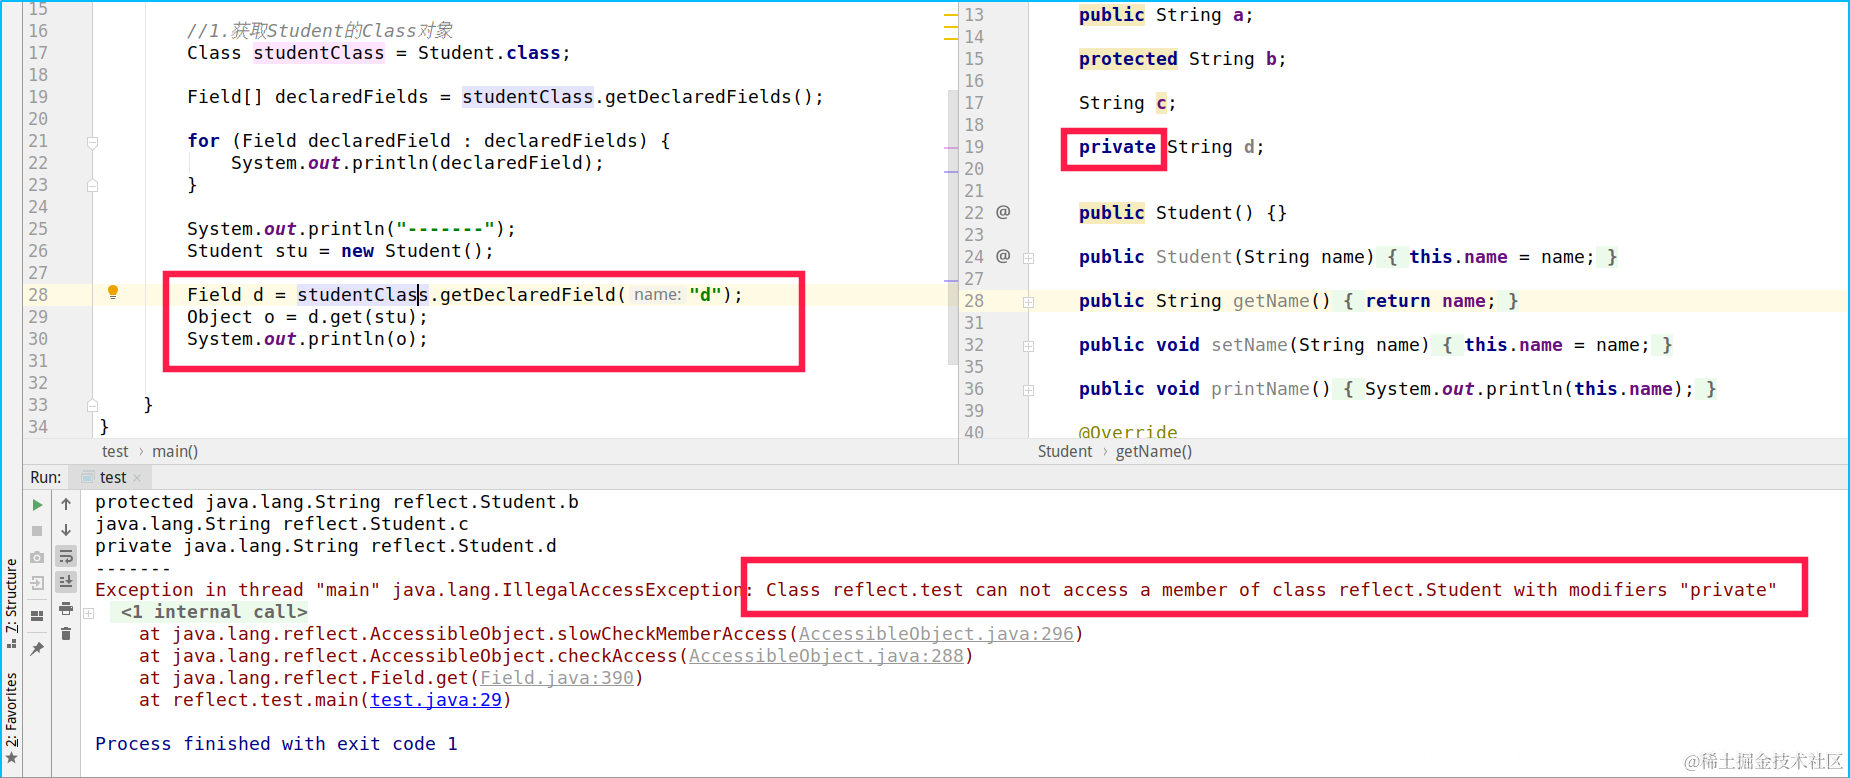This screenshot has height=778, width=1850.
Task: Click the Exit process icon in Run panel
Action: 37,583
